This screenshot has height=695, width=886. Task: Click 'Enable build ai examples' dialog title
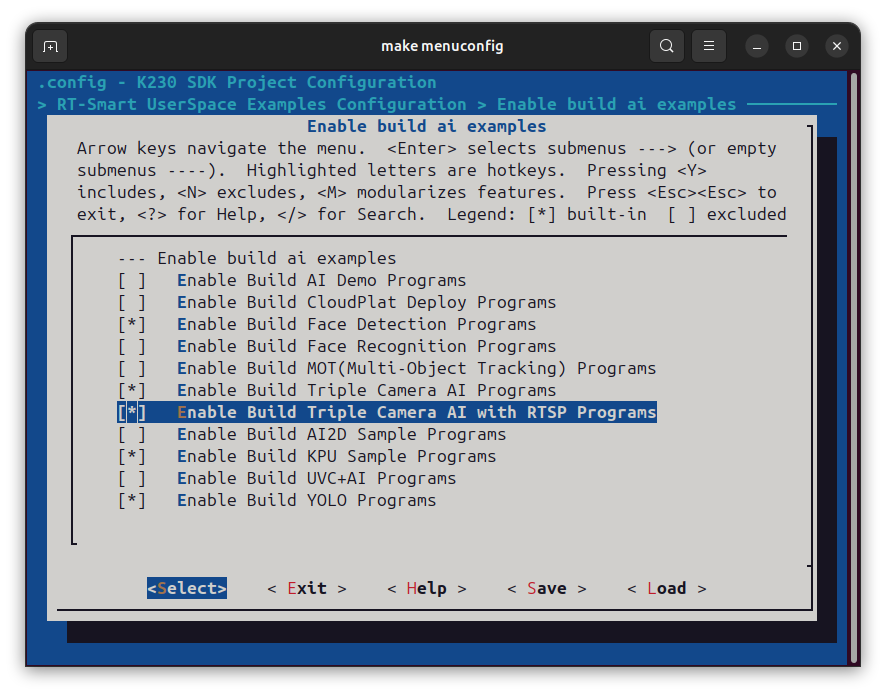[427, 127]
